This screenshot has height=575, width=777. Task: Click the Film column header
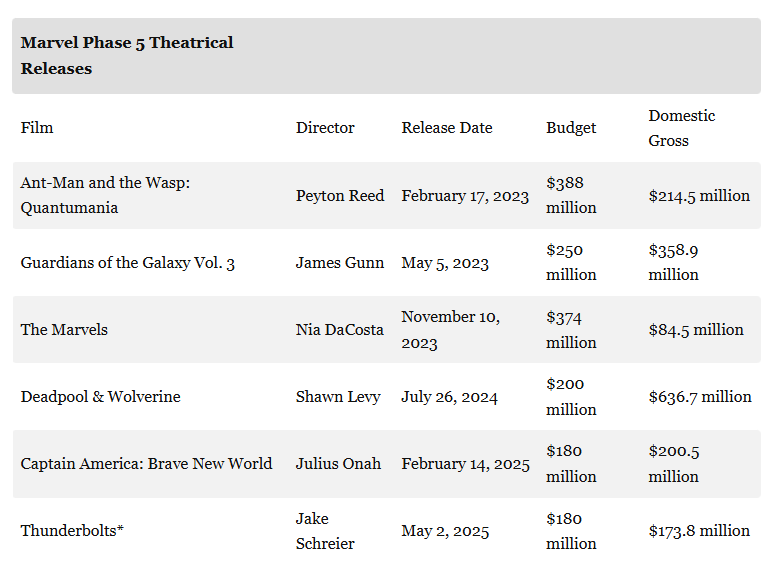click(x=37, y=128)
